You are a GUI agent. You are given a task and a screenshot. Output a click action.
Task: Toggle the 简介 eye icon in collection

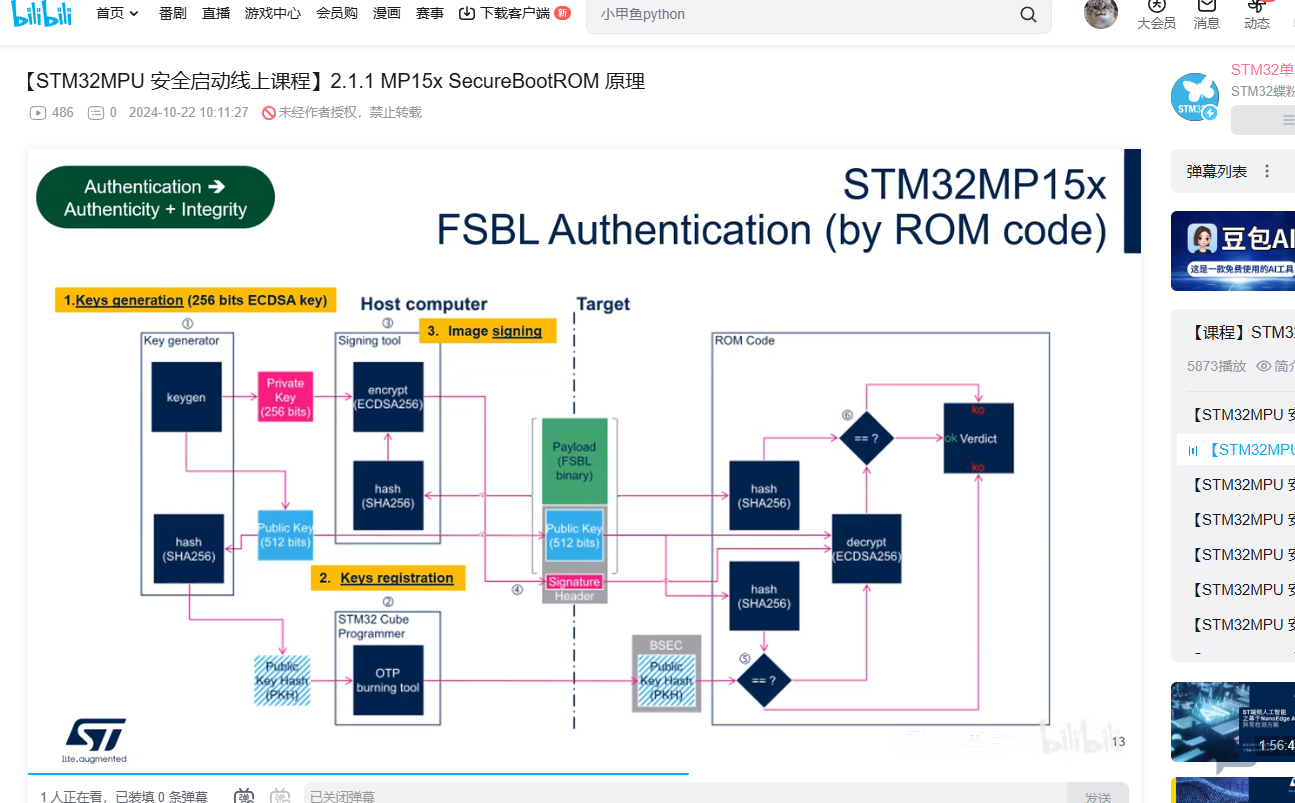click(x=1264, y=367)
